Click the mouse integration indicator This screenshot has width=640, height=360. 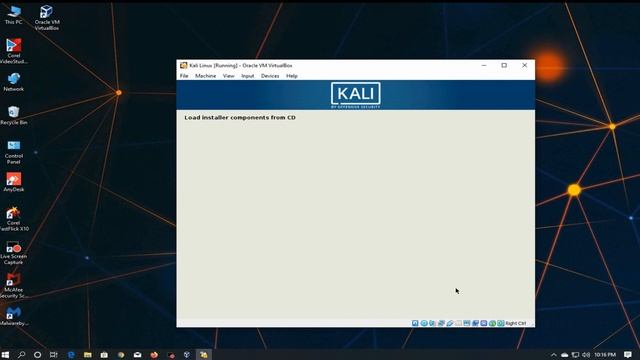492,323
